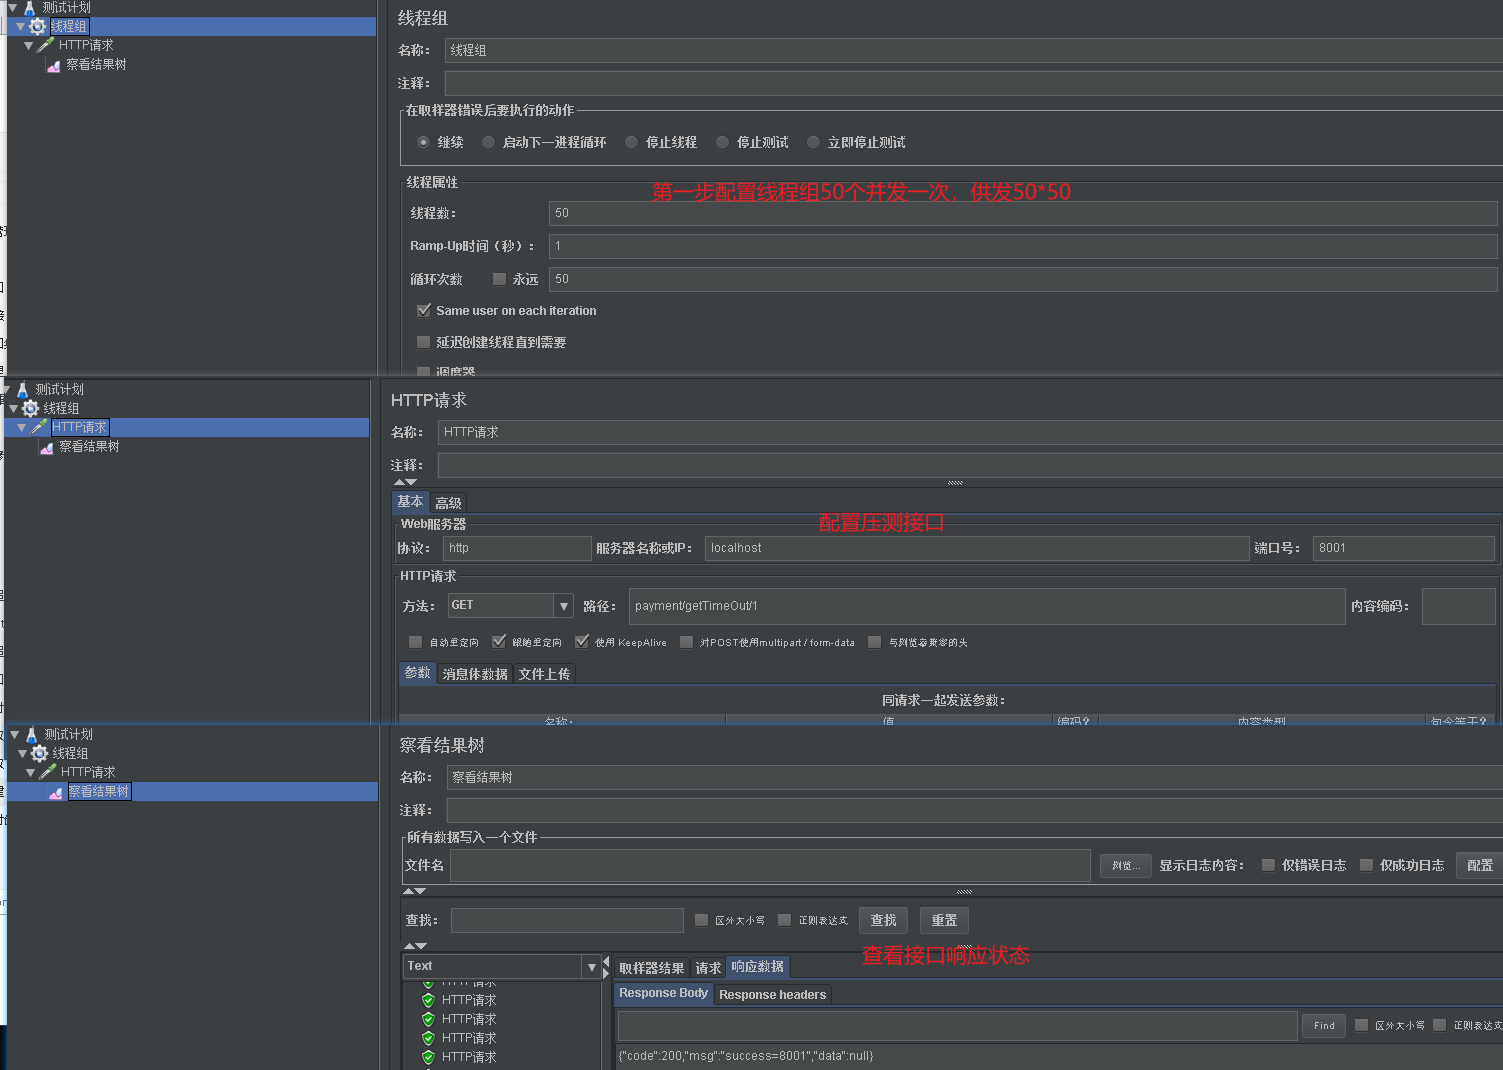Open the 消息体数据 tab
The width and height of the screenshot is (1503, 1070).
475,674
